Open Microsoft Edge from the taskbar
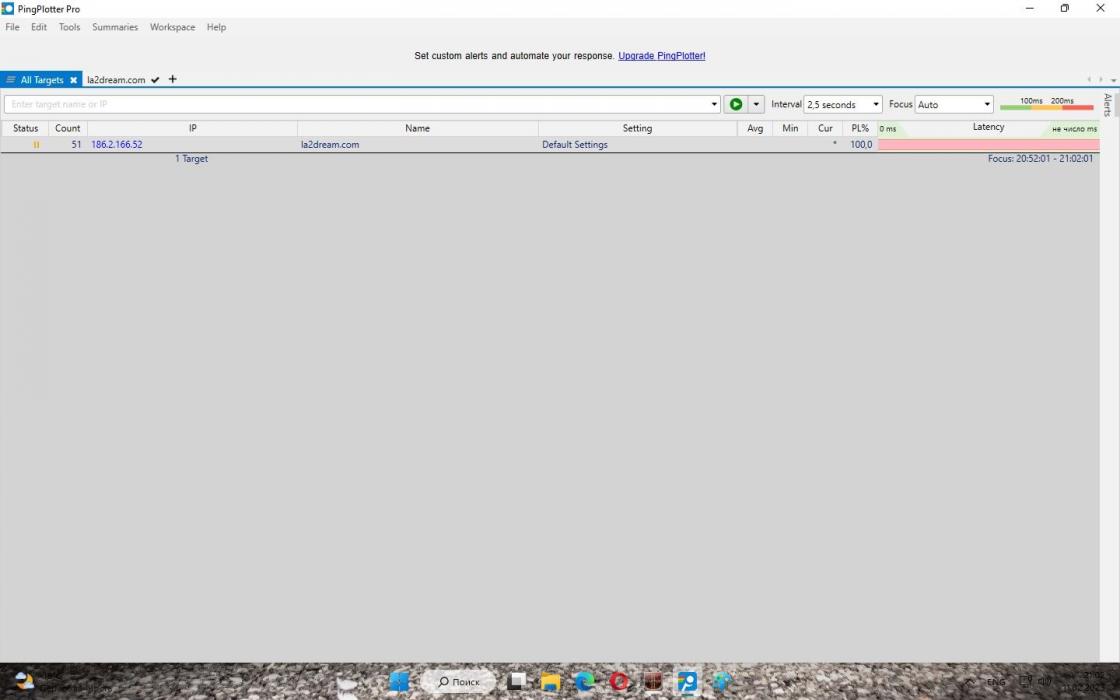The width and height of the screenshot is (1120, 700). [585, 682]
